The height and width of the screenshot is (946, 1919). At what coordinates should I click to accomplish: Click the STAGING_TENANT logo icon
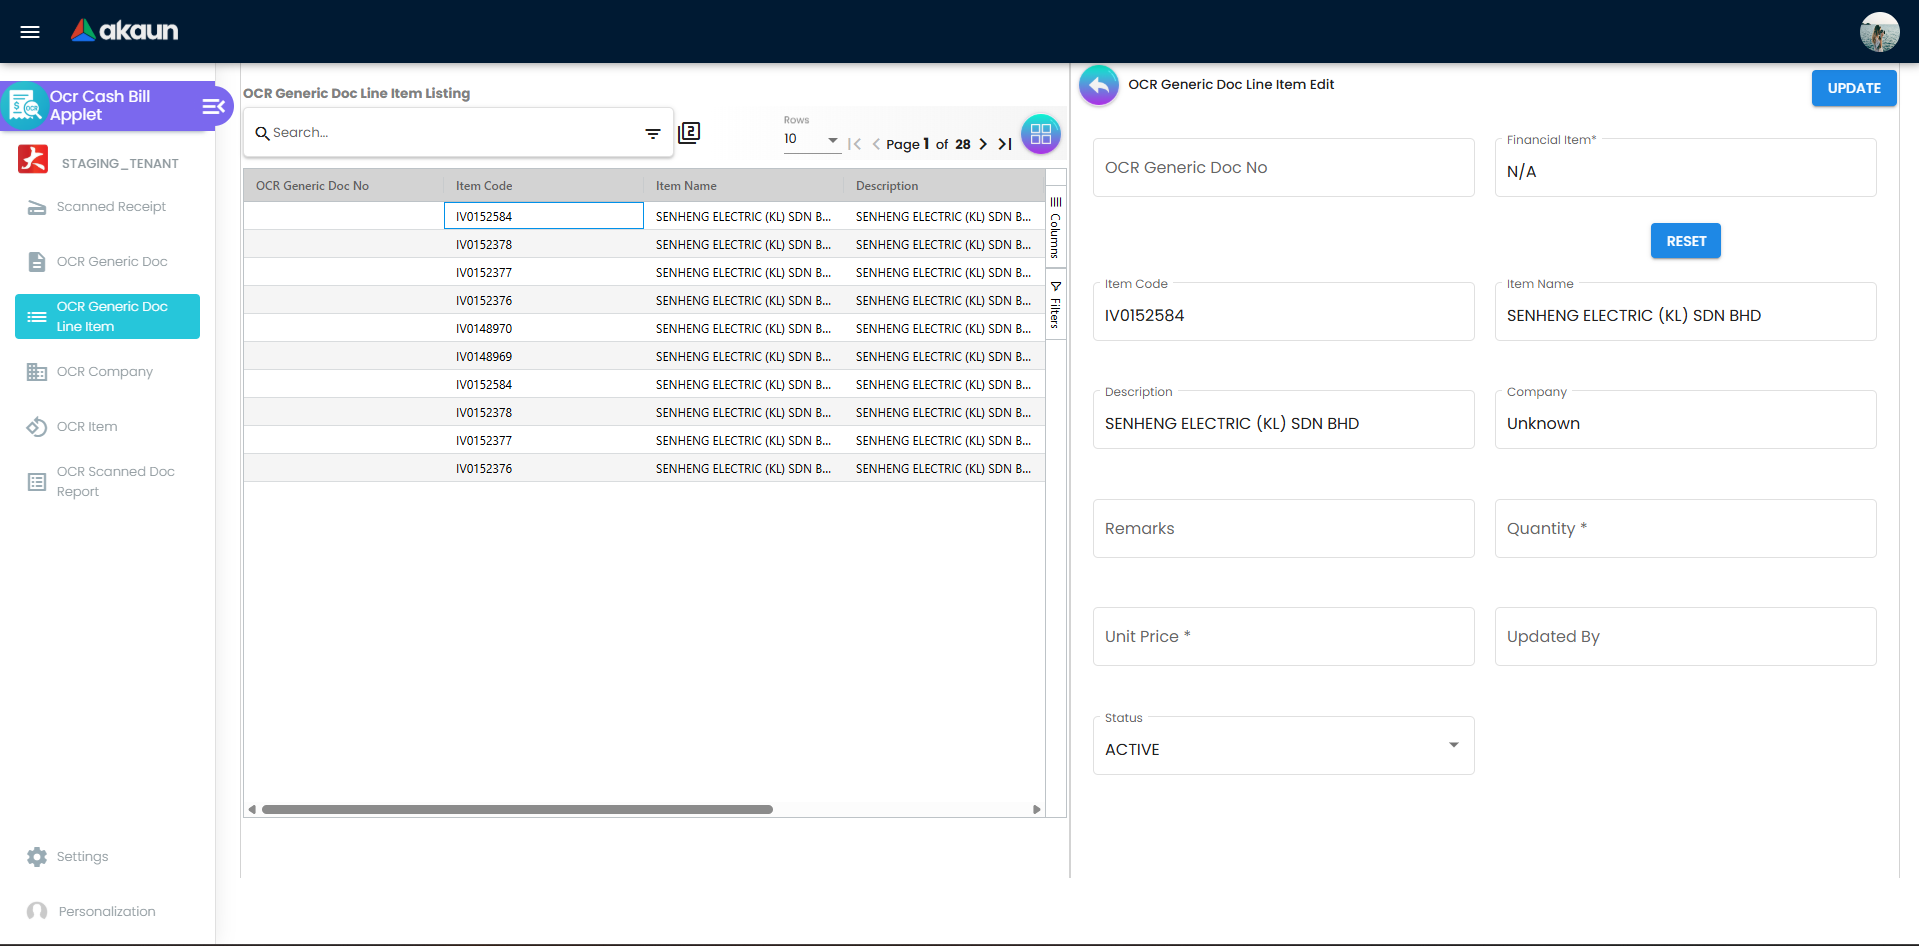33,159
